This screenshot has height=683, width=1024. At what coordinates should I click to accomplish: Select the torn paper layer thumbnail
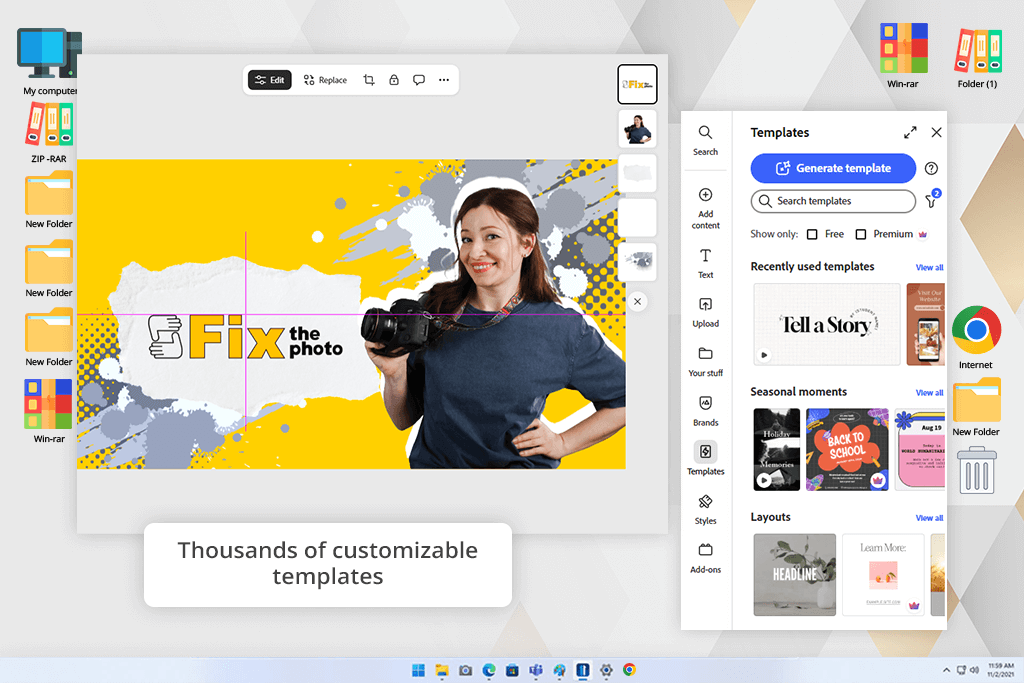pyautogui.click(x=637, y=173)
